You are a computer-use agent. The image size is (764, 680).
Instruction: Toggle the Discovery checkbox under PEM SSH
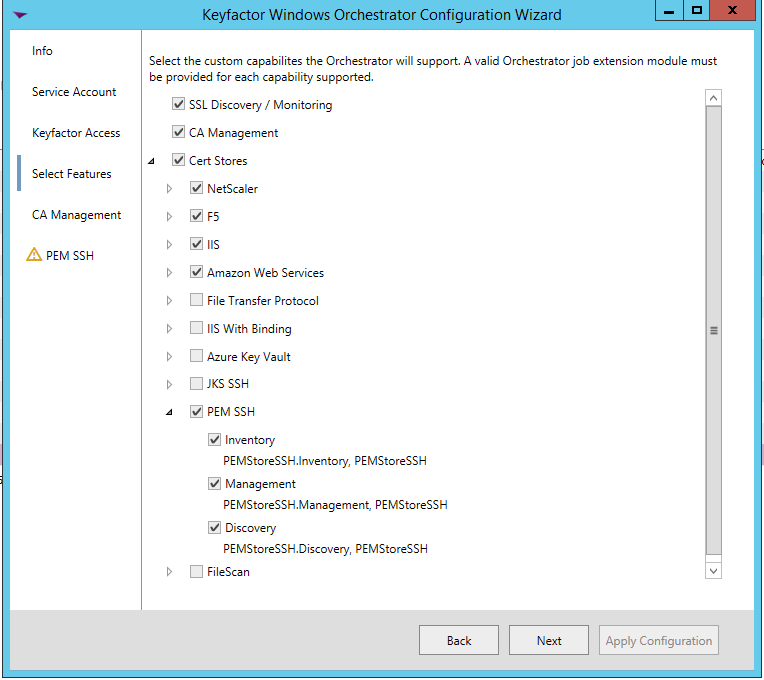tap(214, 528)
